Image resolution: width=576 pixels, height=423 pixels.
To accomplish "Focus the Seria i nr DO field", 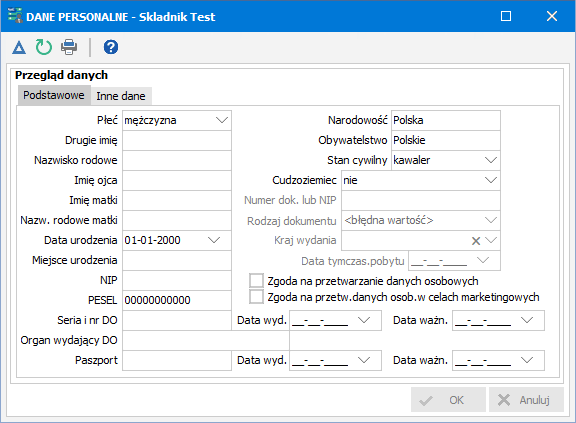I will [177, 321].
